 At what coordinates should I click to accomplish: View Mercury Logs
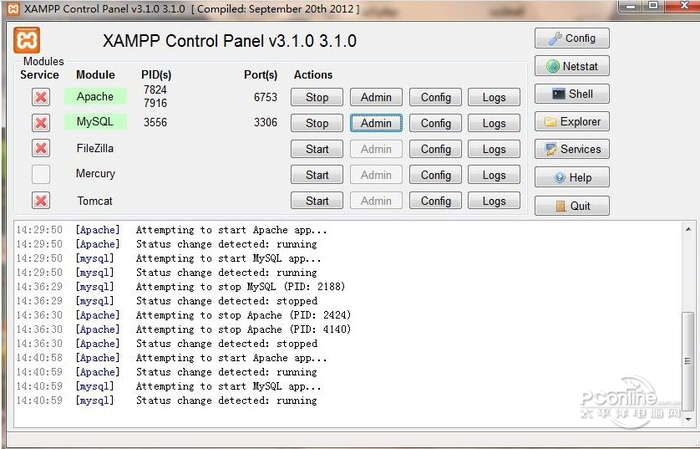point(494,175)
